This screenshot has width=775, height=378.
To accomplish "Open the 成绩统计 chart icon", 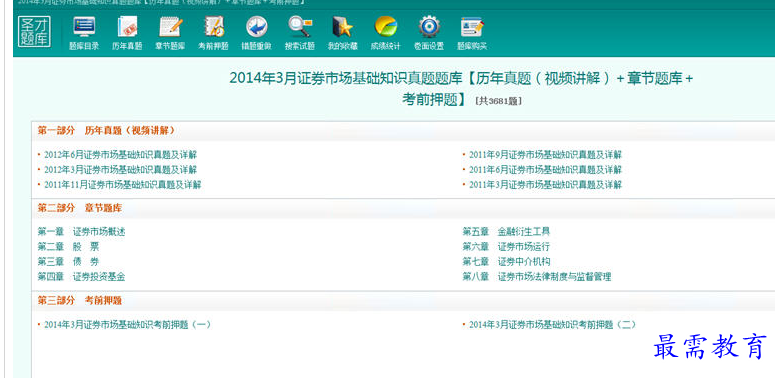I will (386, 27).
